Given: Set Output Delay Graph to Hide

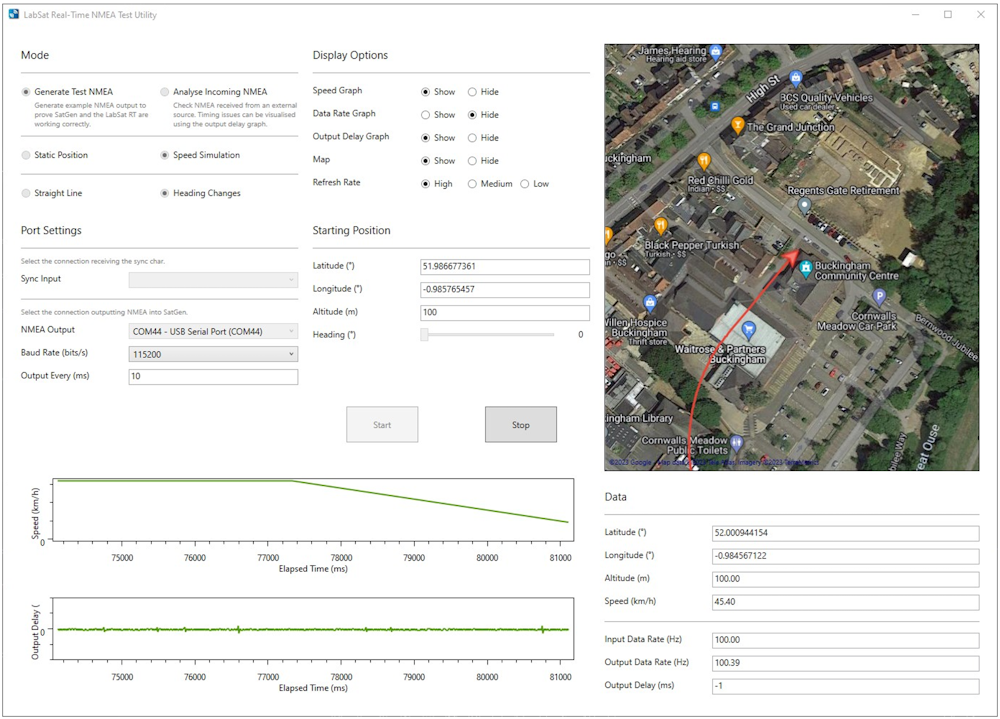Looking at the screenshot, I should pos(472,138).
